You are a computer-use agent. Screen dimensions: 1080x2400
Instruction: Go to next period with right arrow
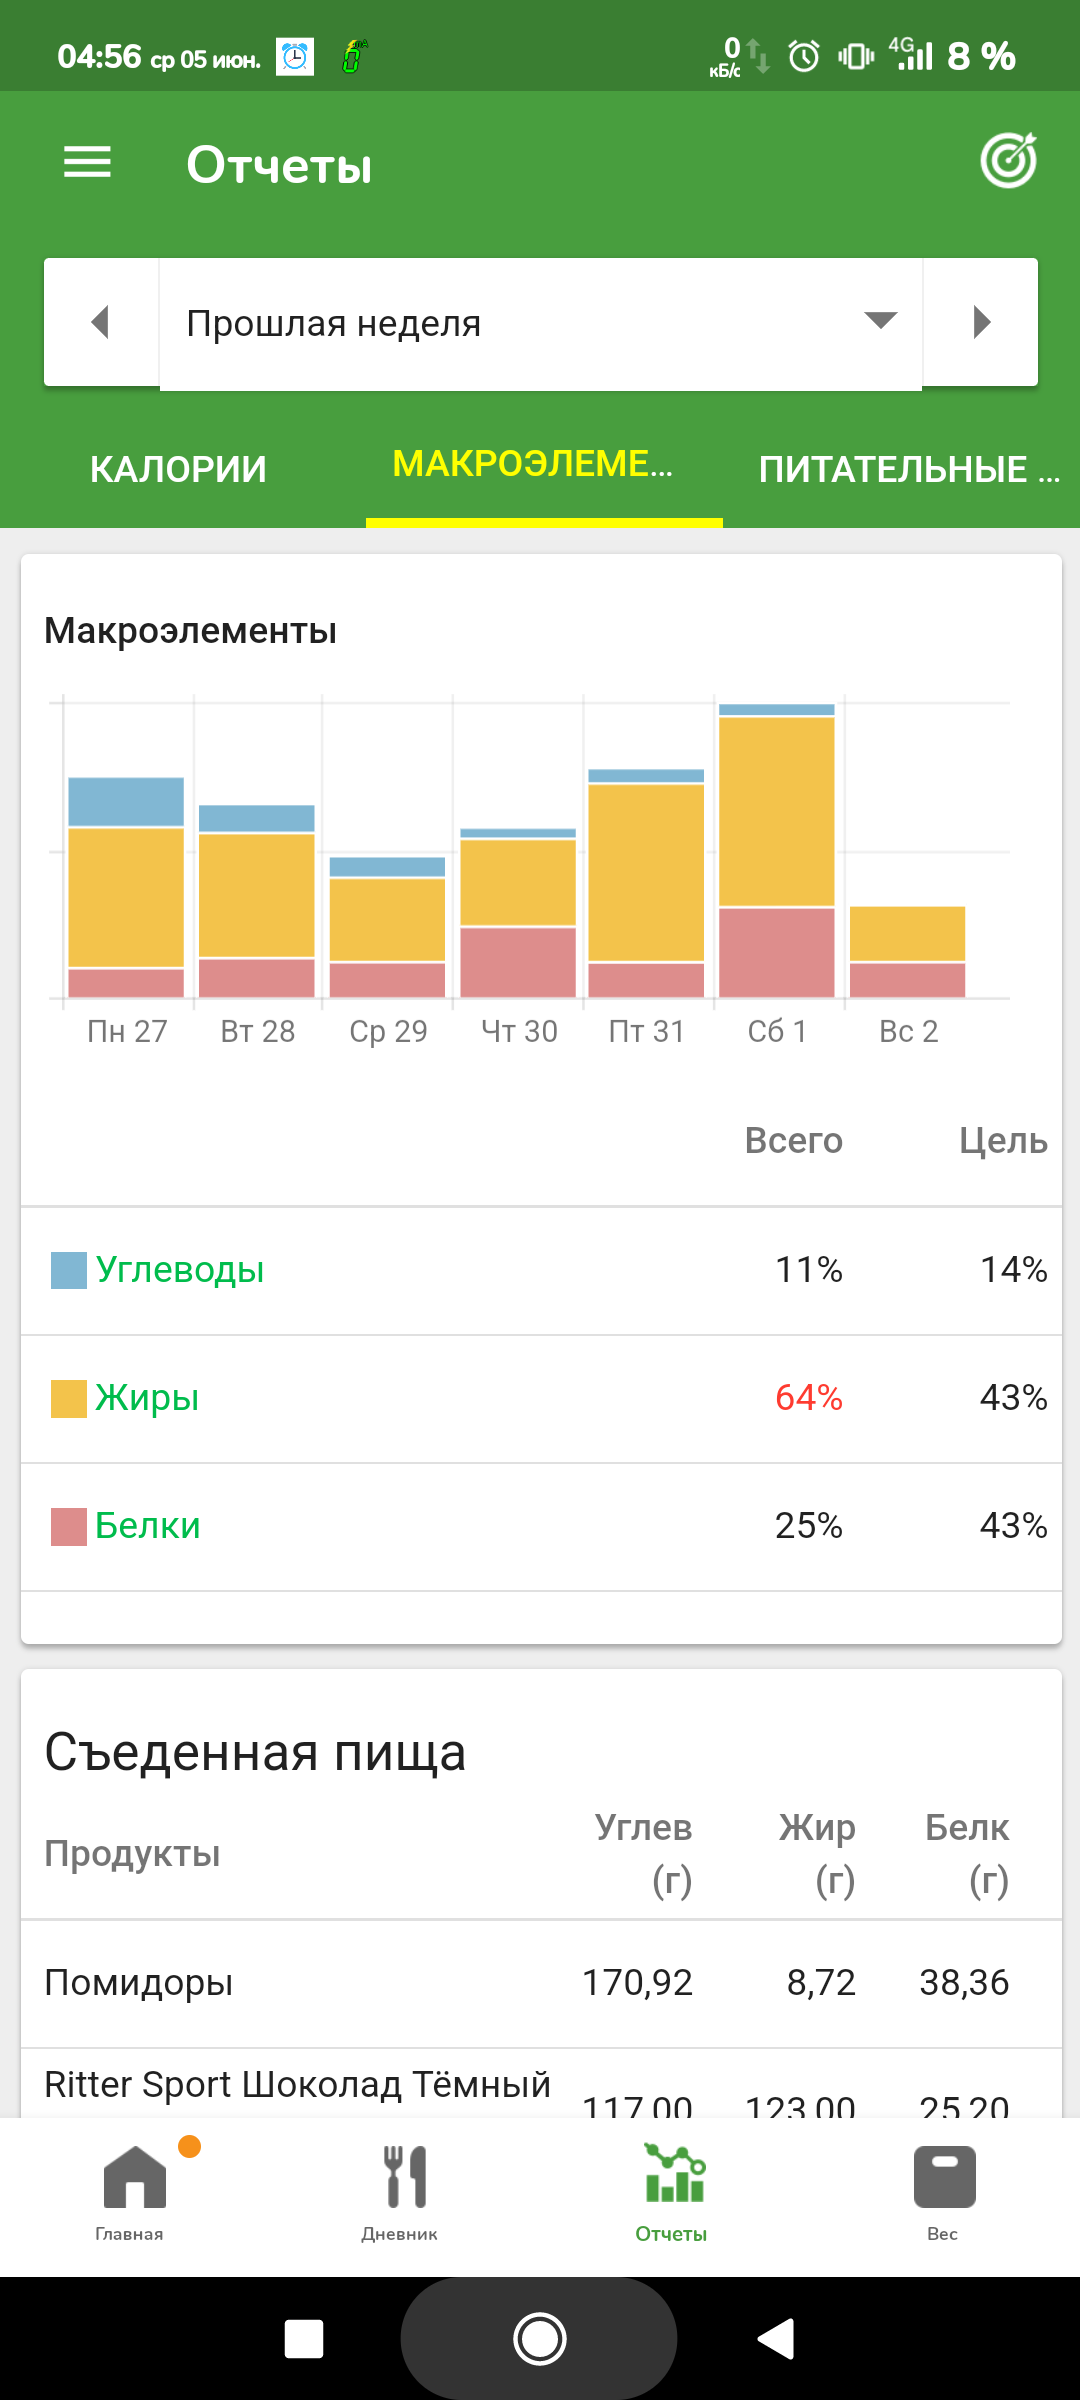pos(981,322)
